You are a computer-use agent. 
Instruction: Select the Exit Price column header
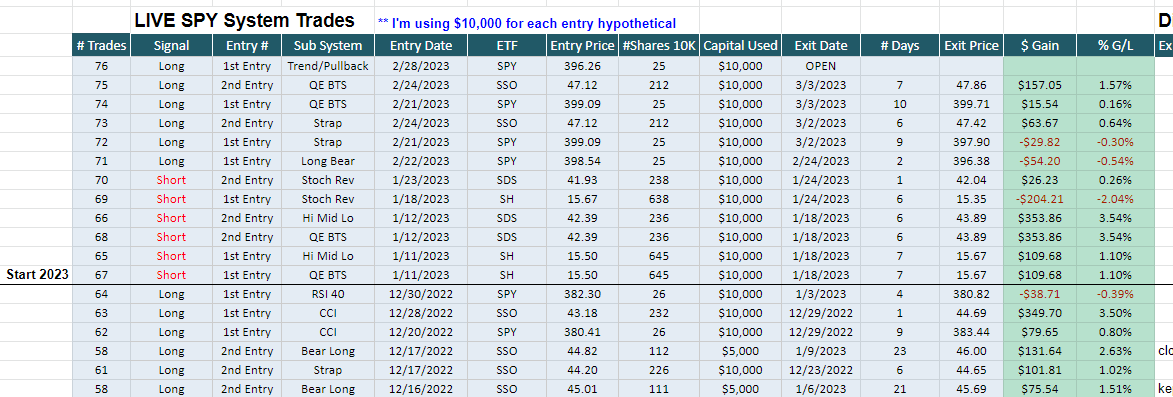coord(971,46)
